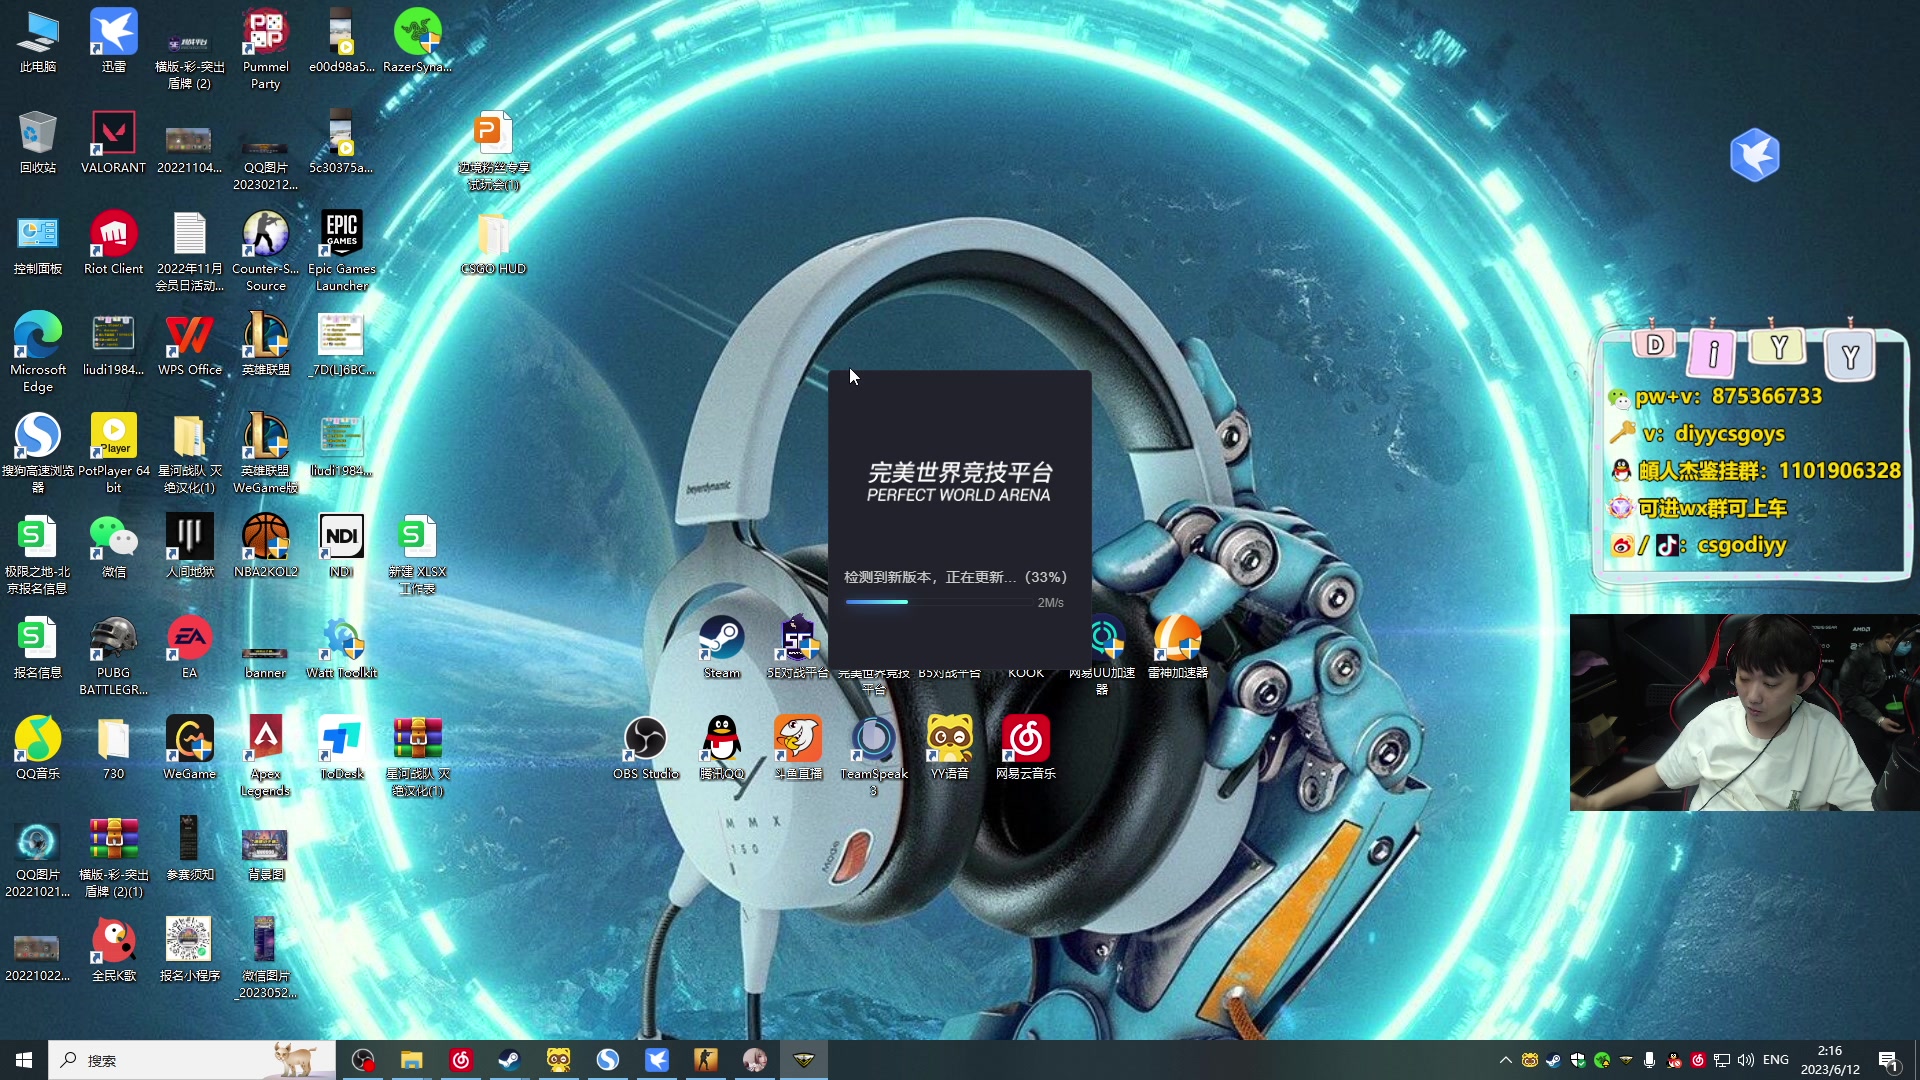Open the 此电脑 (This PC) desktop icon
1920x1080 pixels.
[38, 42]
